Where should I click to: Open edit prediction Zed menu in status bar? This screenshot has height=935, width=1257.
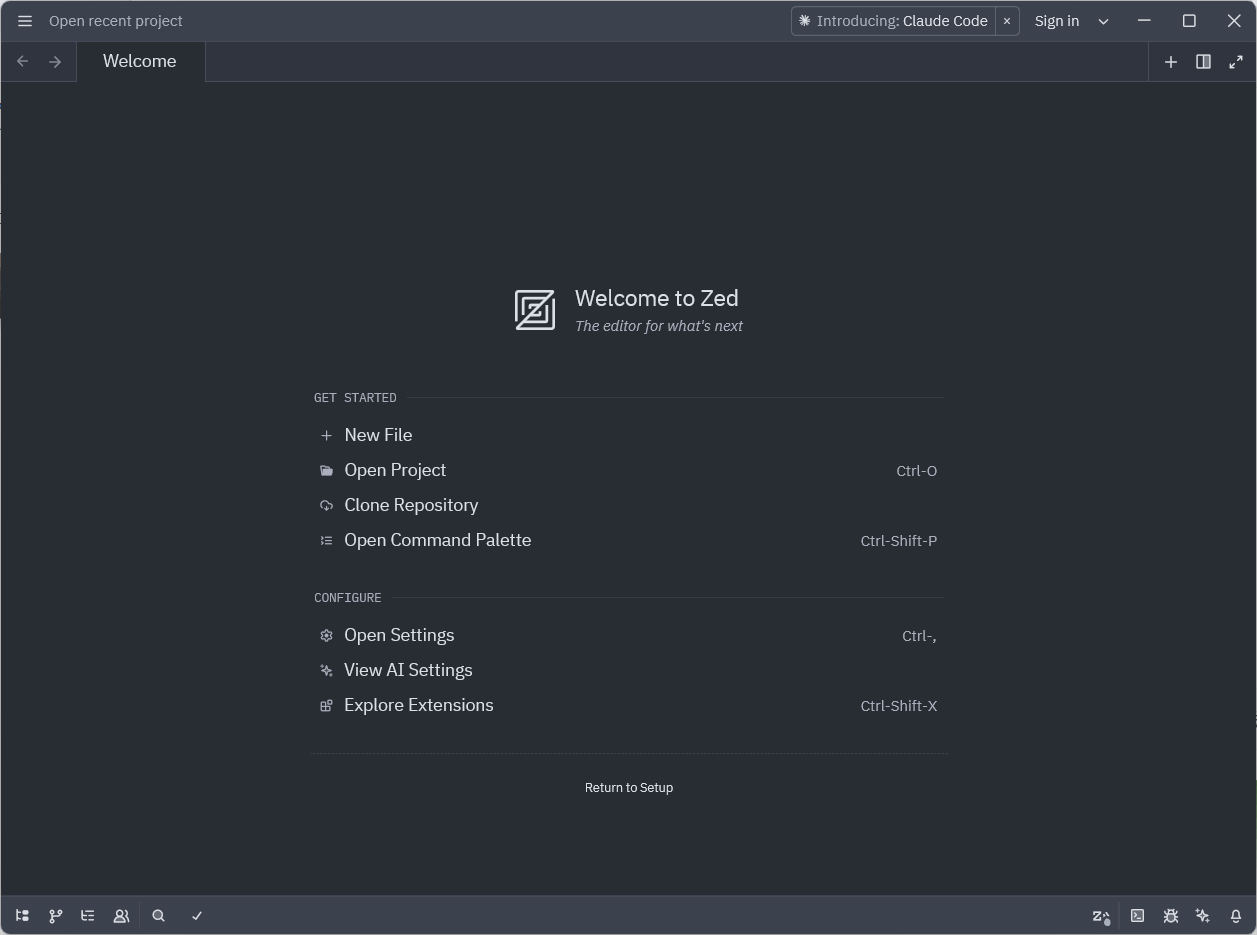click(x=1101, y=916)
